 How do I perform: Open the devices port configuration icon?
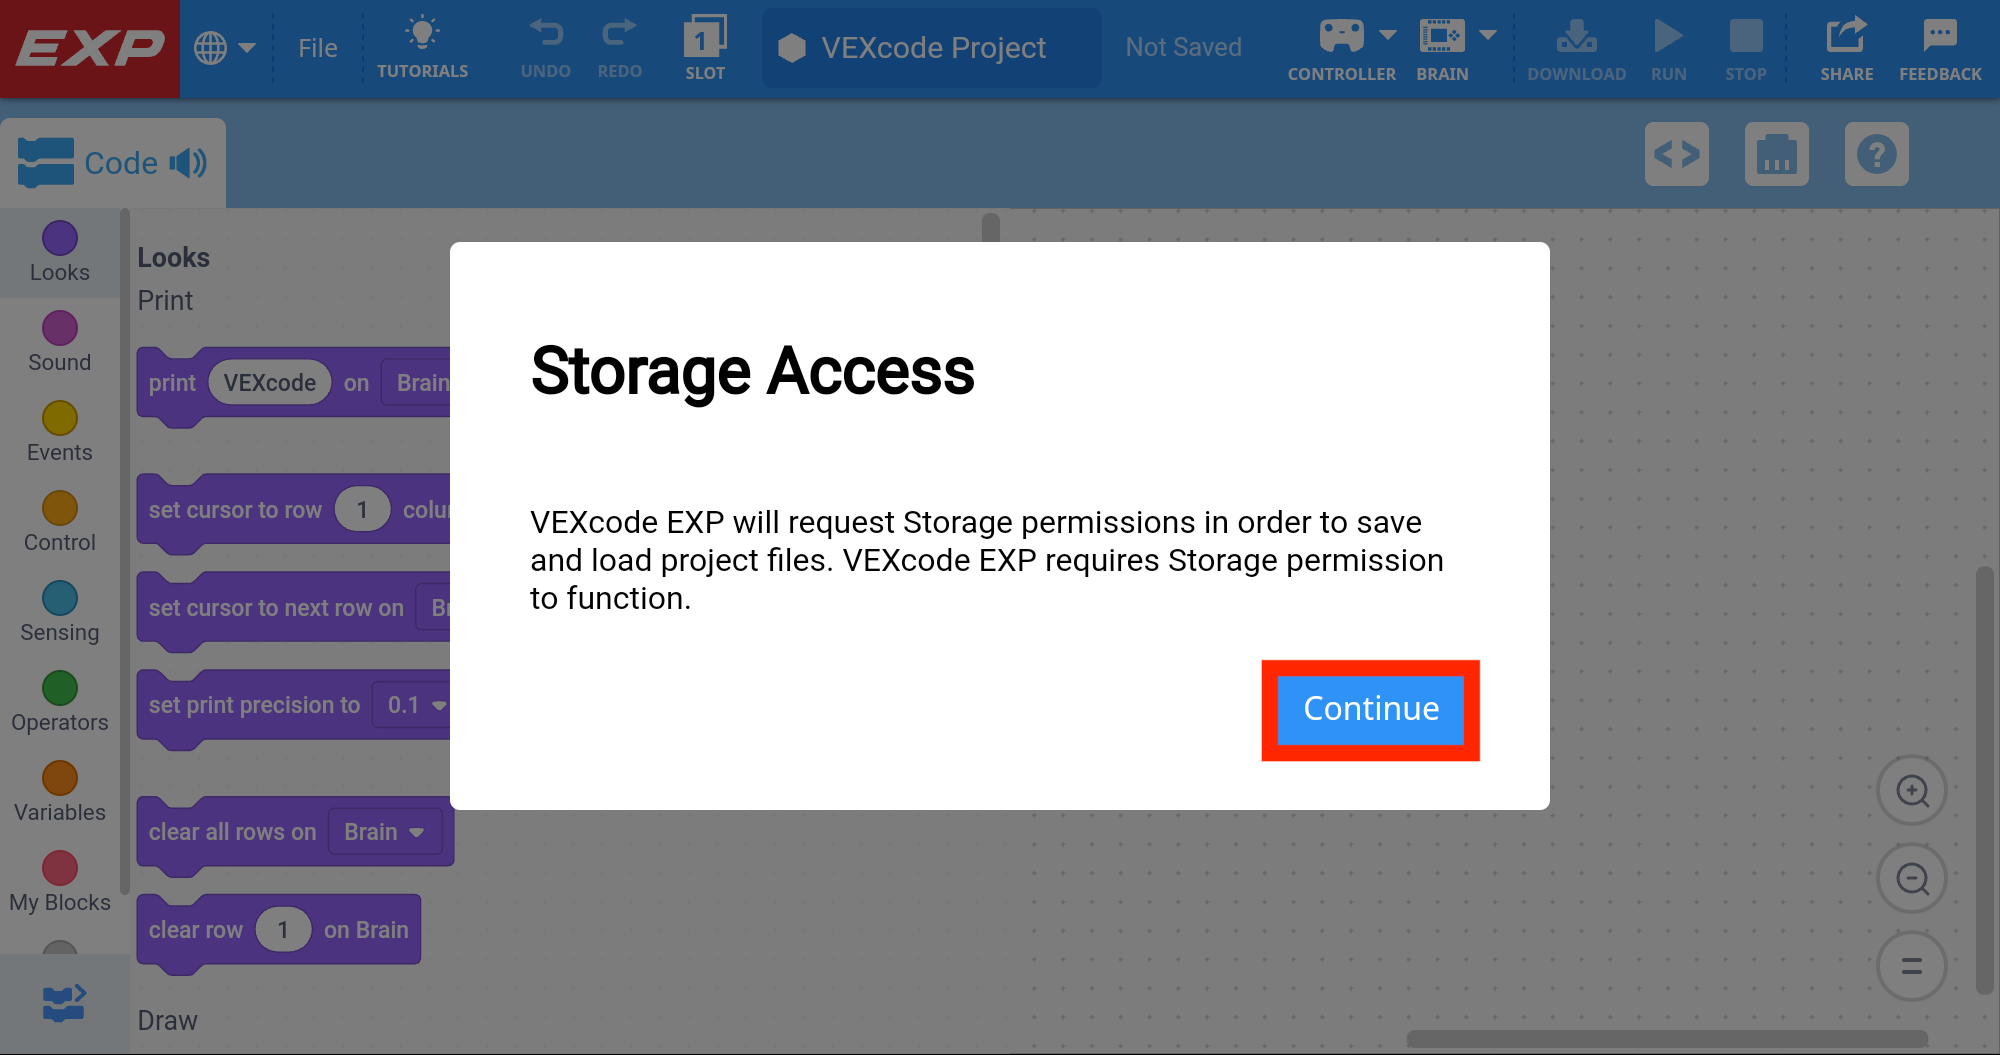(x=1776, y=154)
